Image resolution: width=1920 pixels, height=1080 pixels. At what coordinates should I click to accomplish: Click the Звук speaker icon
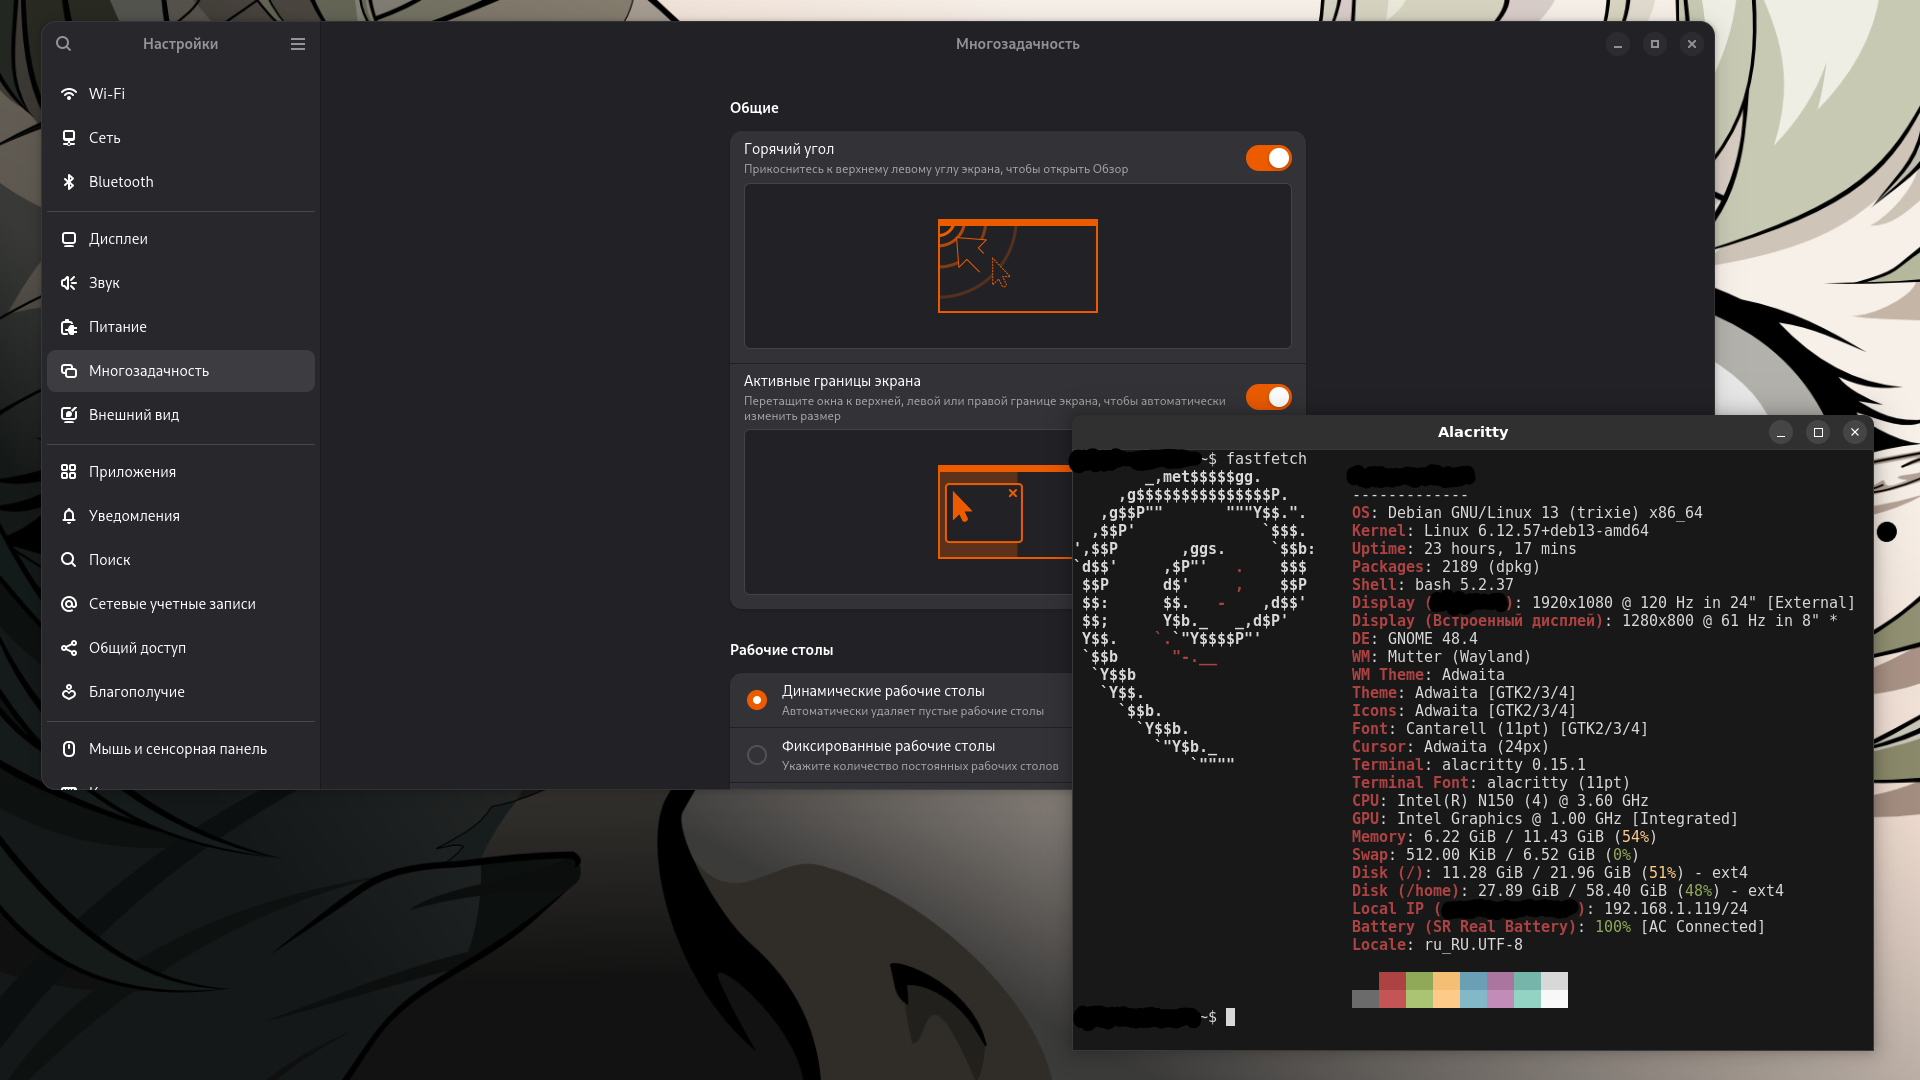click(69, 283)
